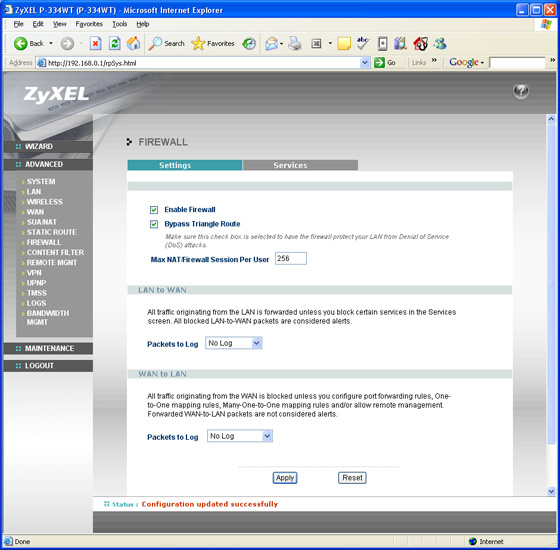
Task: Open the Mail icon dropdown arrow
Action: pyautogui.click(x=281, y=44)
